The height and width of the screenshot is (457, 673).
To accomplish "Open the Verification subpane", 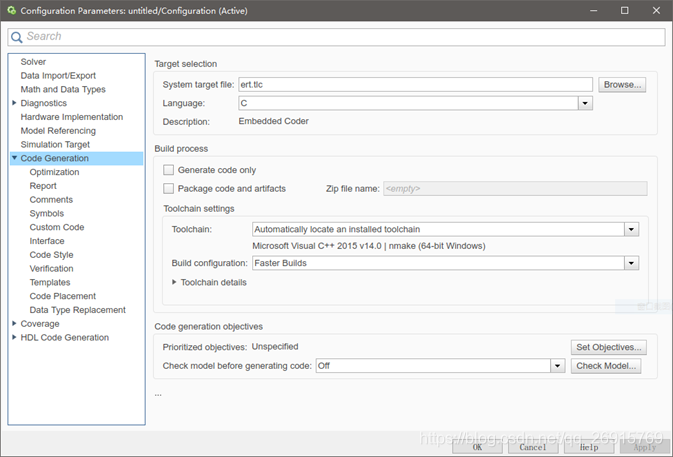I will (x=51, y=269).
